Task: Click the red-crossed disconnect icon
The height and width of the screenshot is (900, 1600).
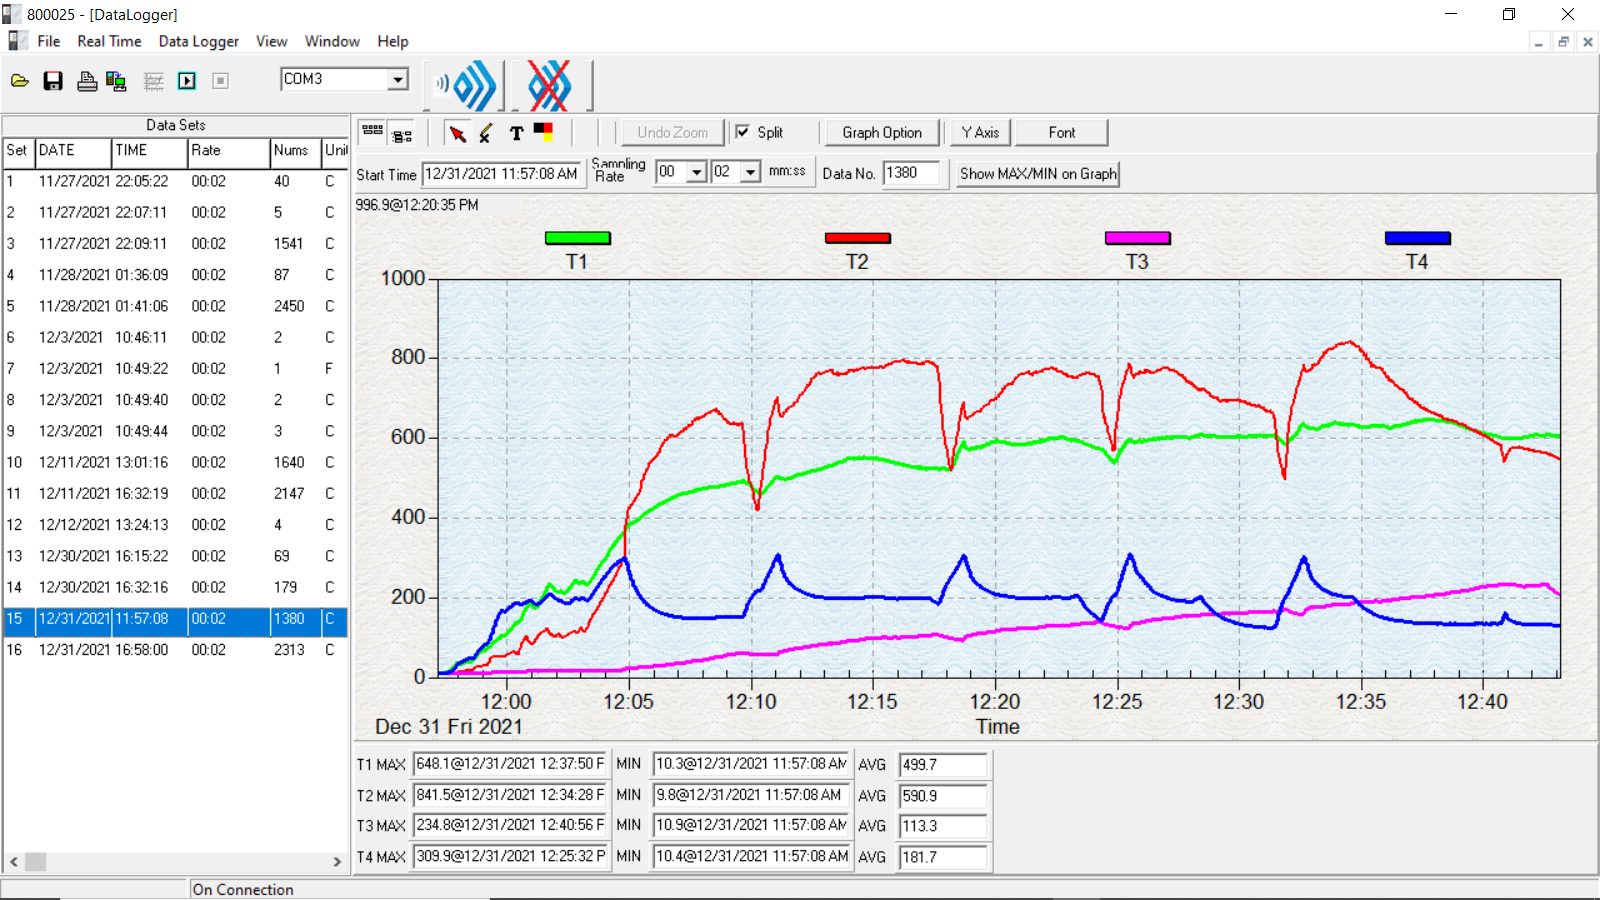Action: click(x=549, y=86)
